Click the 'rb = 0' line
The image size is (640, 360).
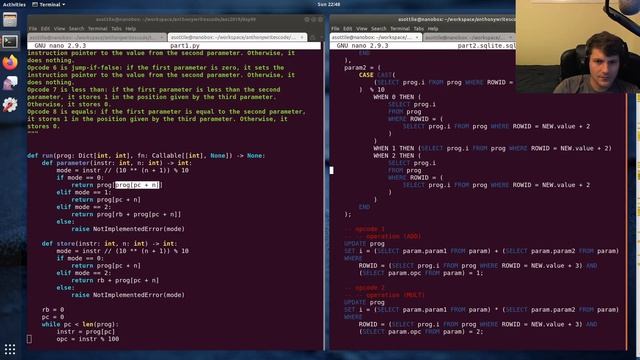point(53,310)
